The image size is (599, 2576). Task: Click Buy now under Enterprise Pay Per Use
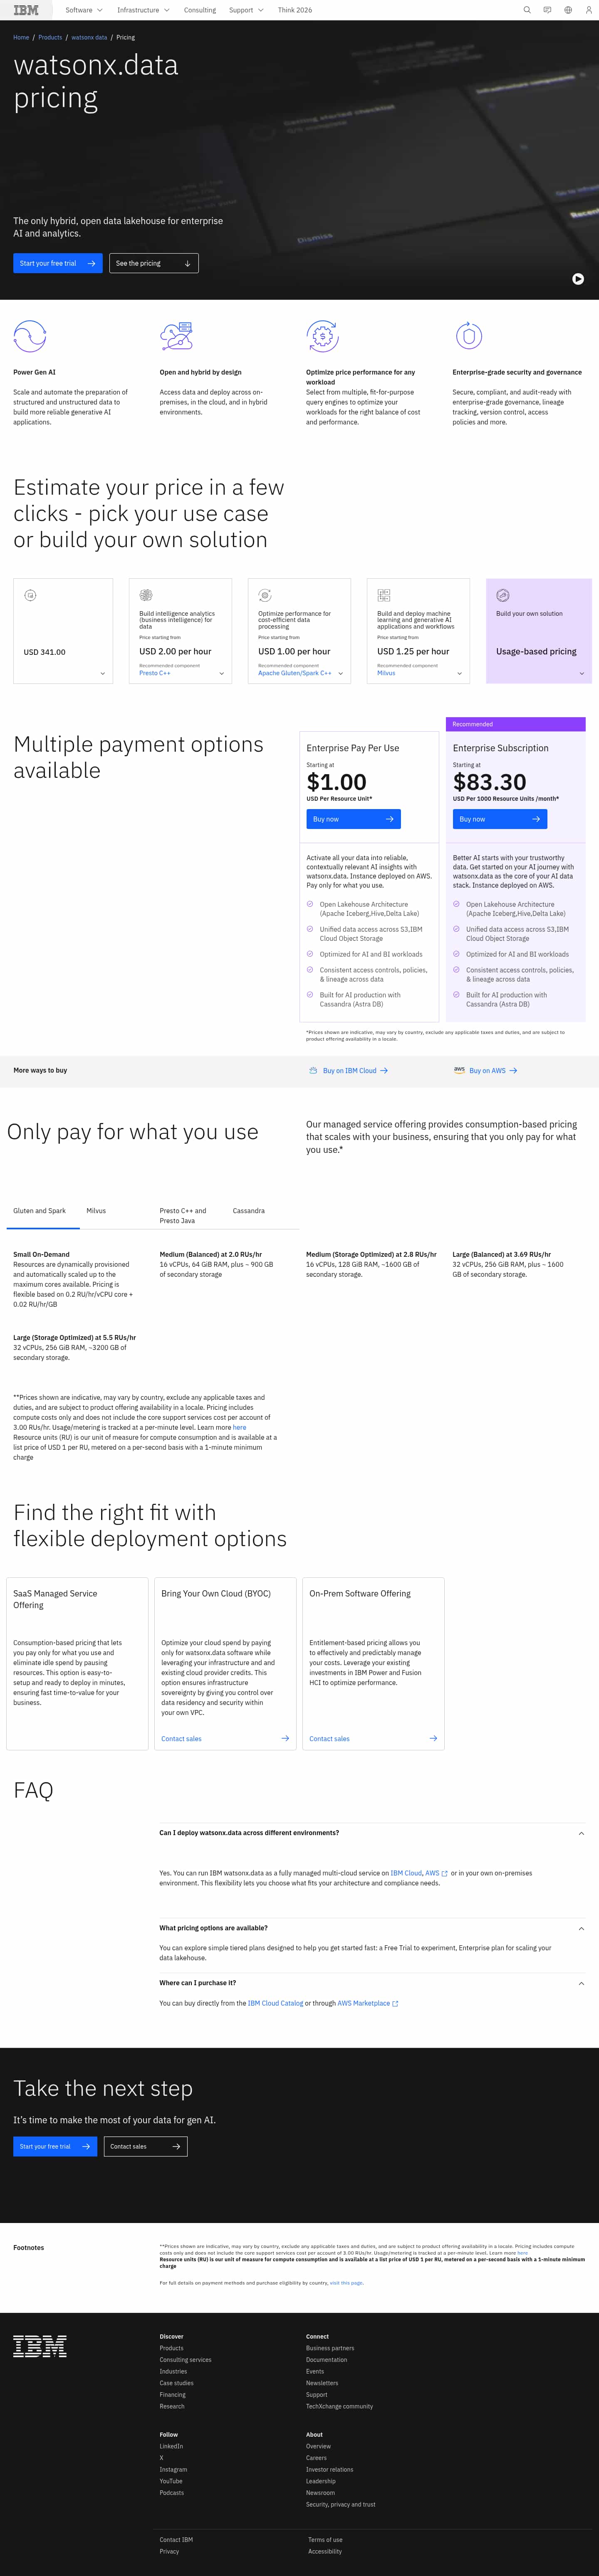353,819
